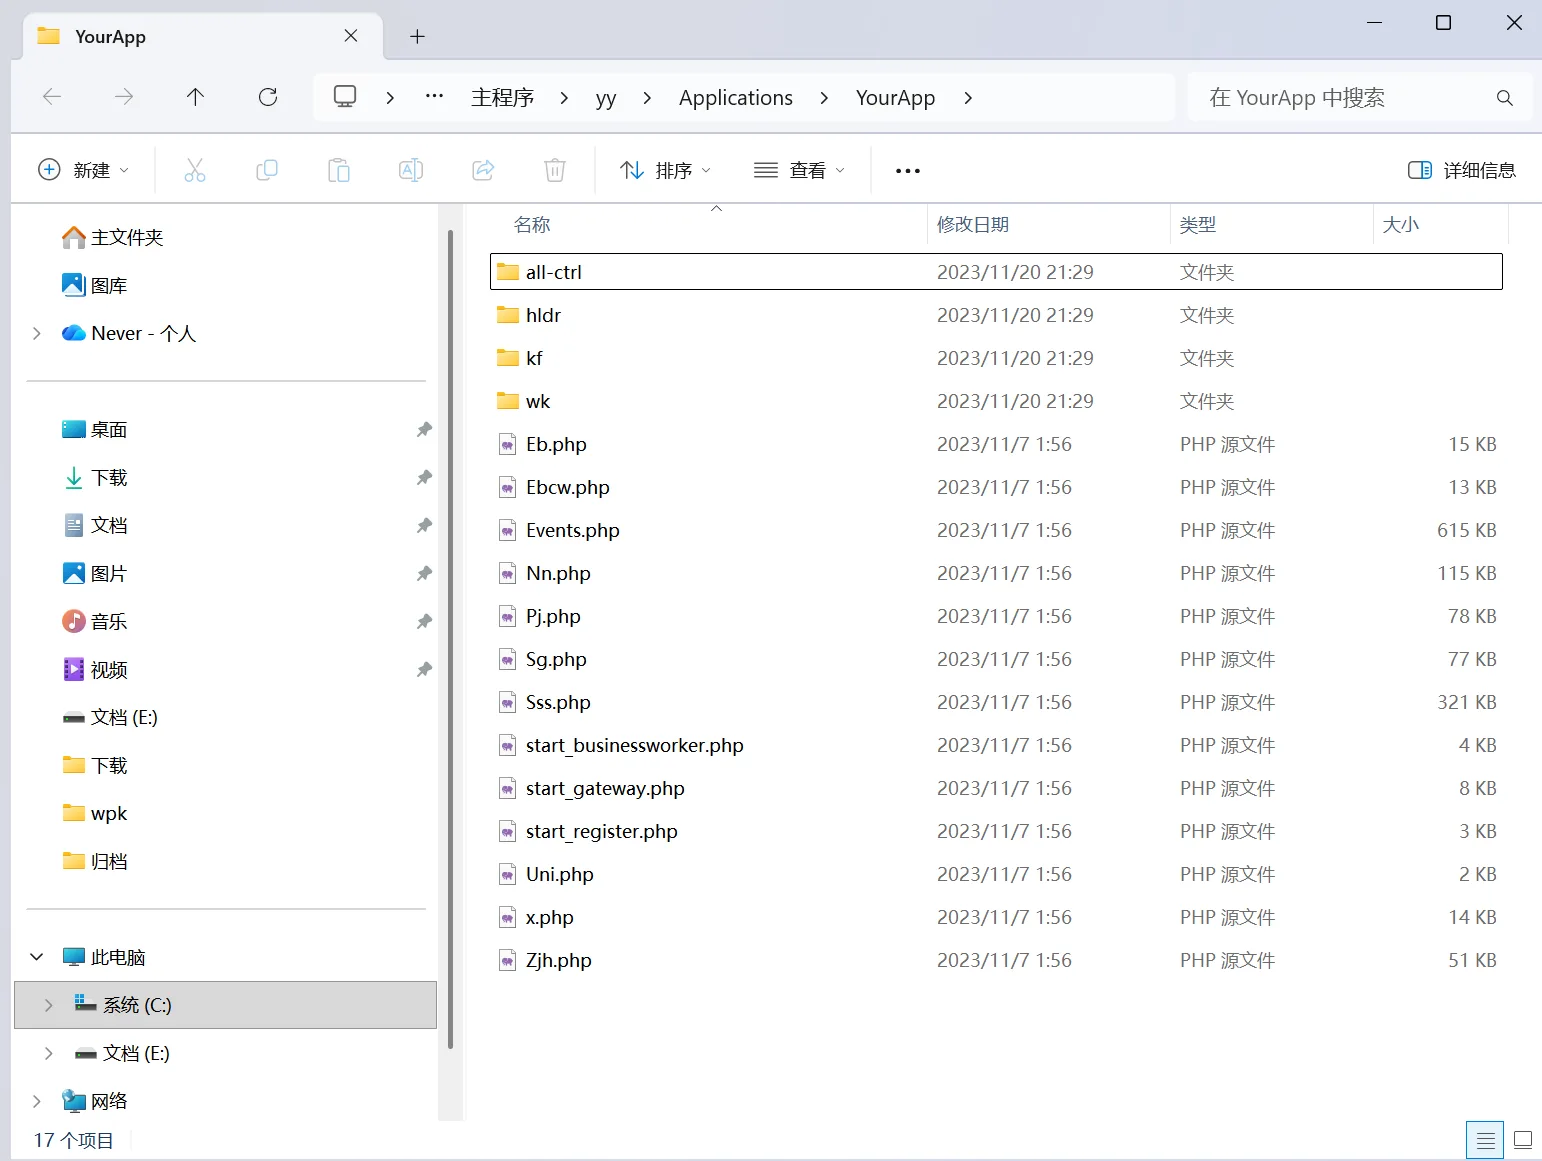Screen dimensions: 1542x1161
Task: Open the 新建 dropdown menu
Action: pyautogui.click(x=83, y=170)
